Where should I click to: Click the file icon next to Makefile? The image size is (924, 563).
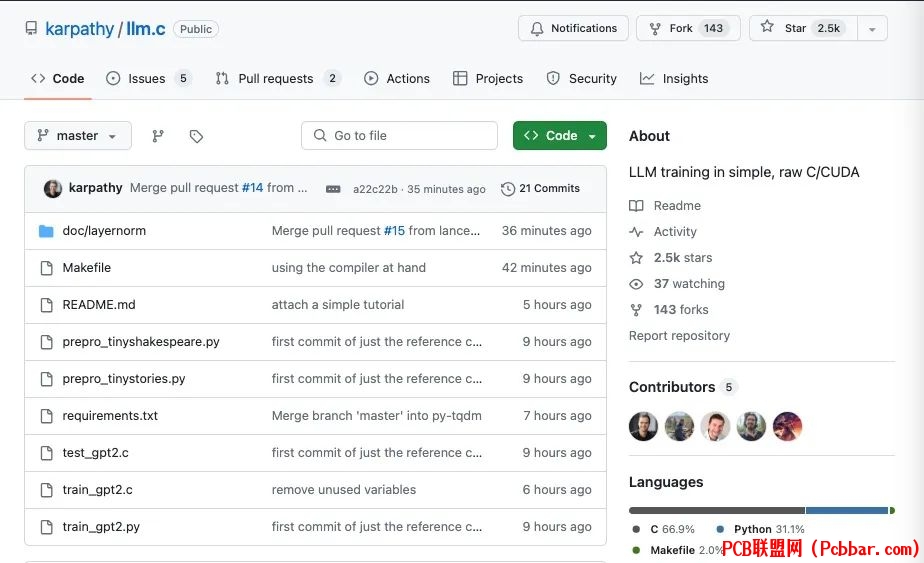47,268
